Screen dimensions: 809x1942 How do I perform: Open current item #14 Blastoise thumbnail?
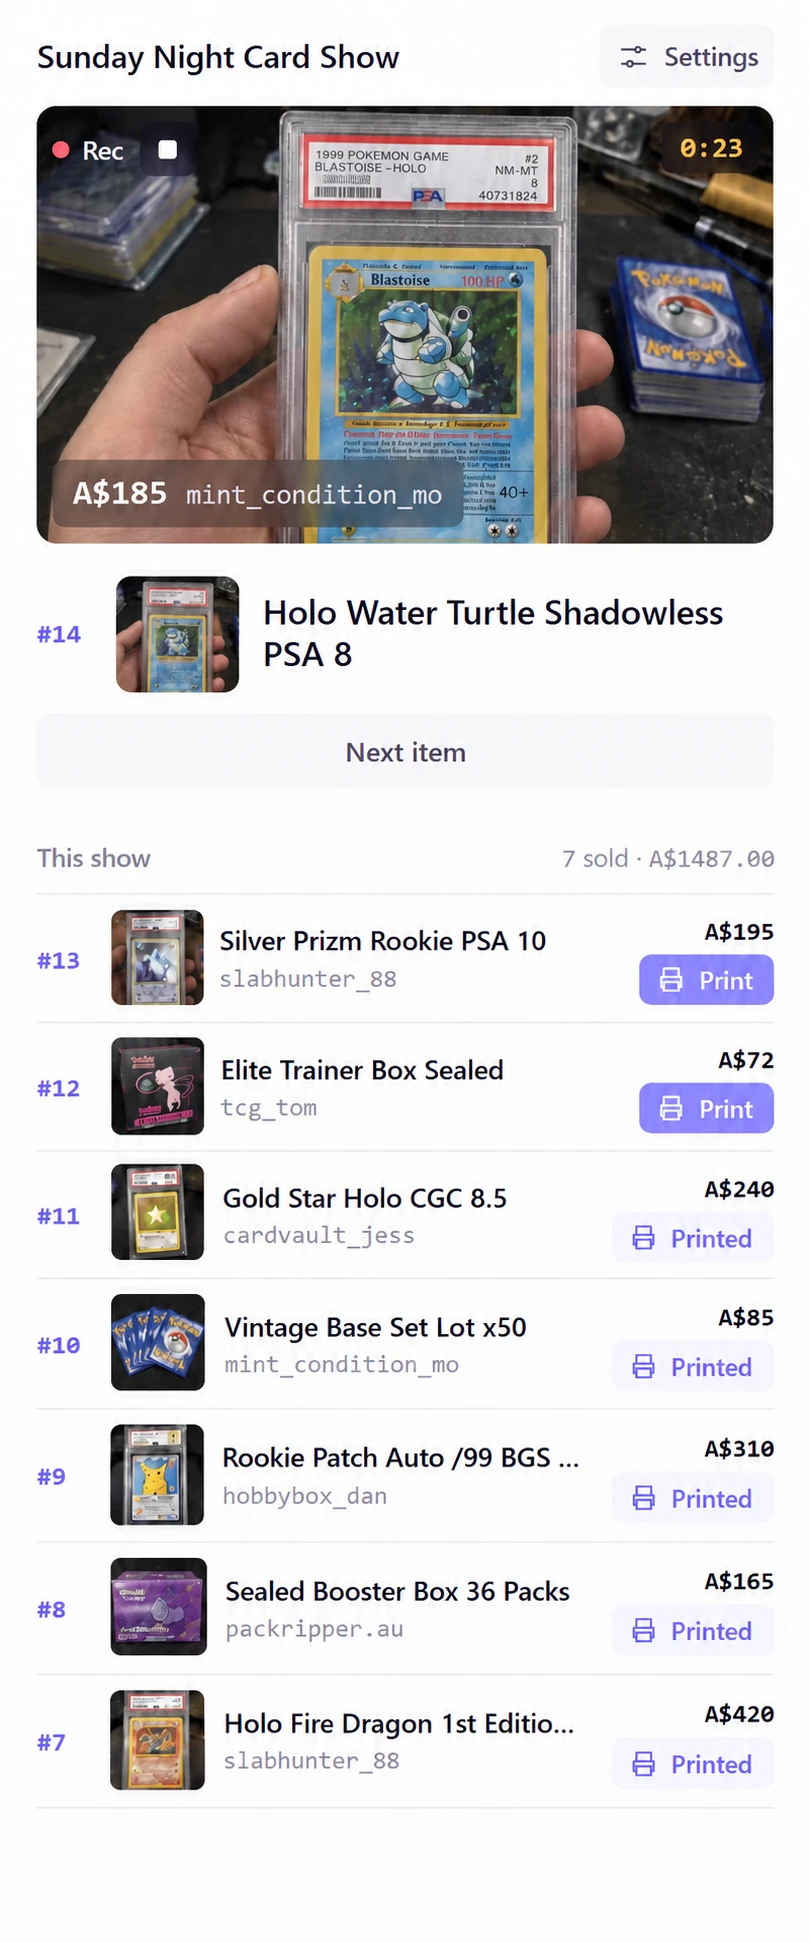tap(177, 634)
